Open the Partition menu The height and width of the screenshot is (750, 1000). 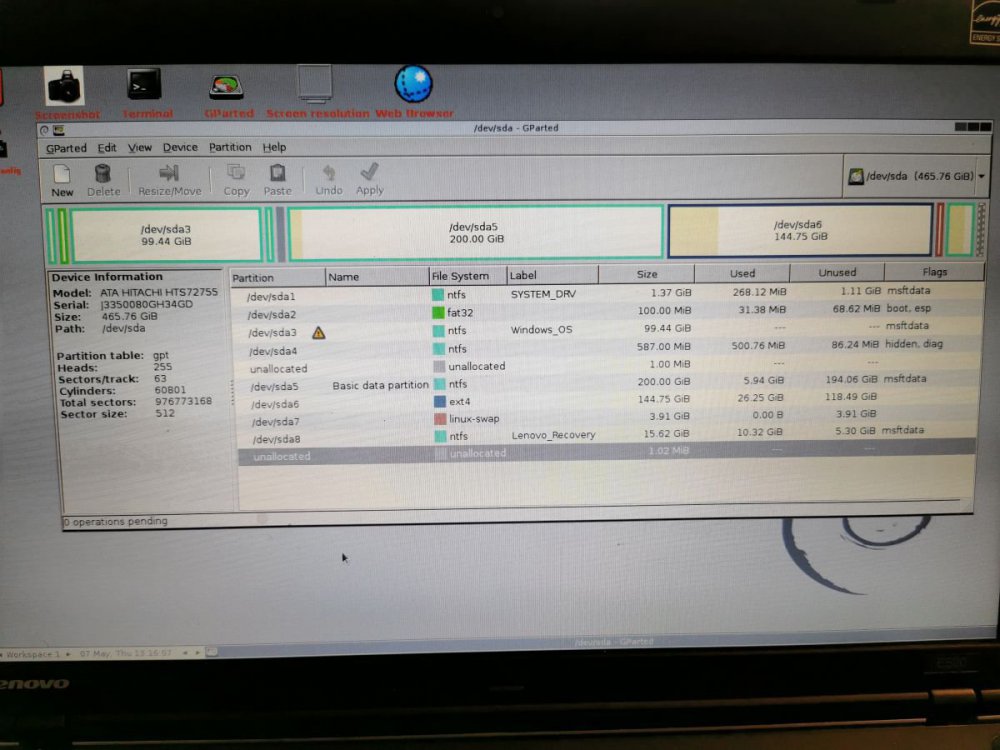(x=230, y=147)
